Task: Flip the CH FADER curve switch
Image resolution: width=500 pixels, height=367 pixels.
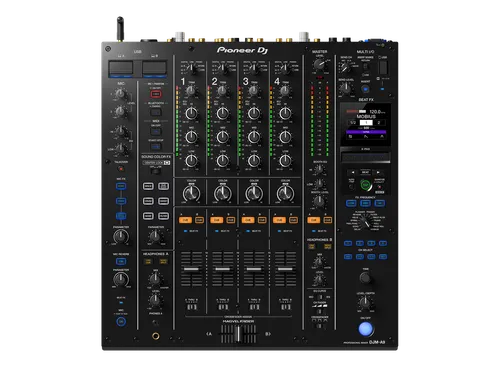Action: (x=320, y=311)
